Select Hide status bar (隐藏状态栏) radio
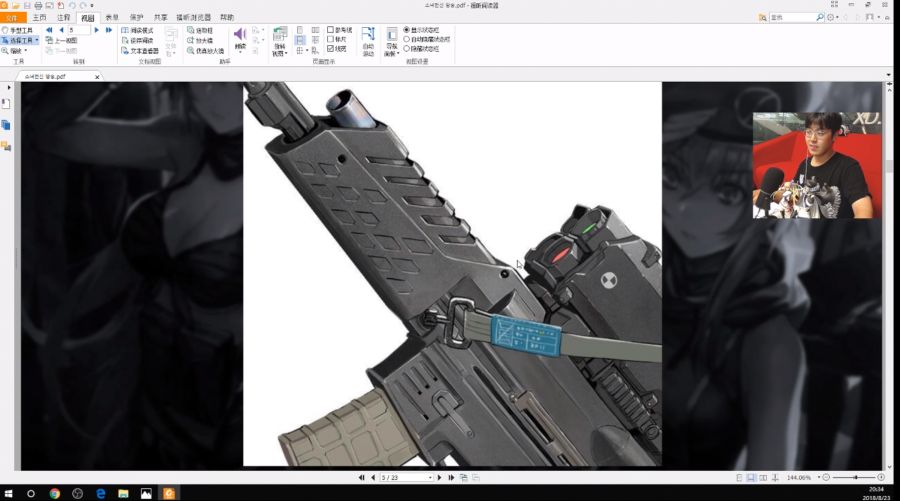900x501 pixels. [406, 49]
